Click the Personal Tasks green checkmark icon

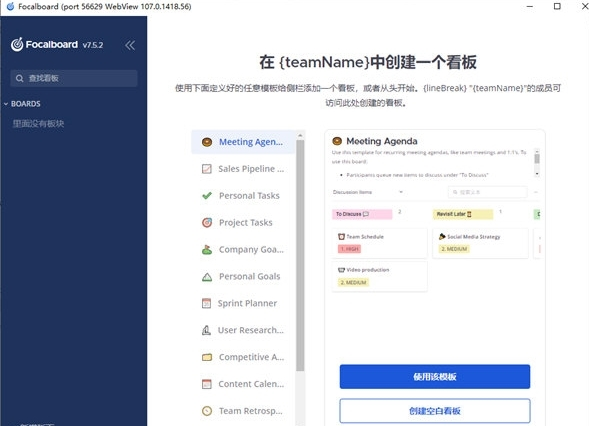point(207,195)
